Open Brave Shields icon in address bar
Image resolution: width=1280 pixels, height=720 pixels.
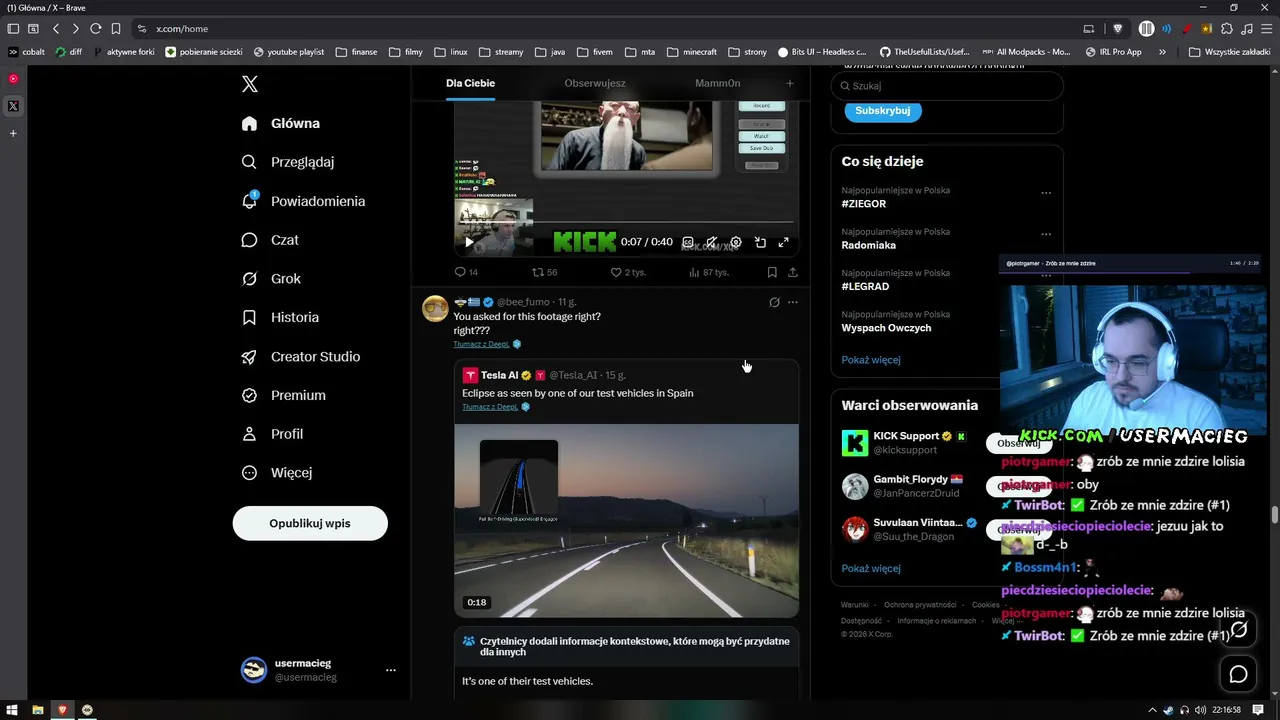point(1118,29)
